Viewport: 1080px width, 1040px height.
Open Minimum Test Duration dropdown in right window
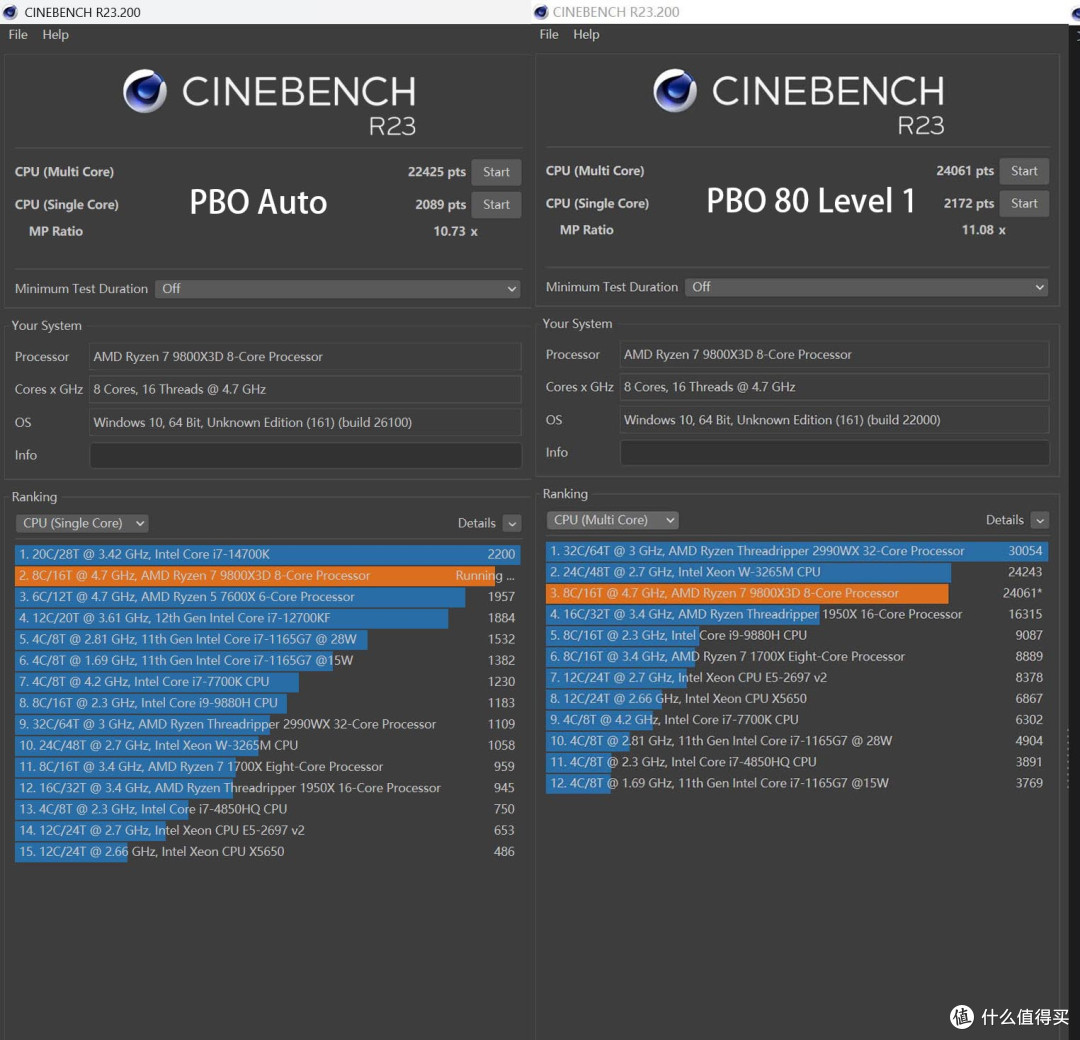click(x=866, y=287)
